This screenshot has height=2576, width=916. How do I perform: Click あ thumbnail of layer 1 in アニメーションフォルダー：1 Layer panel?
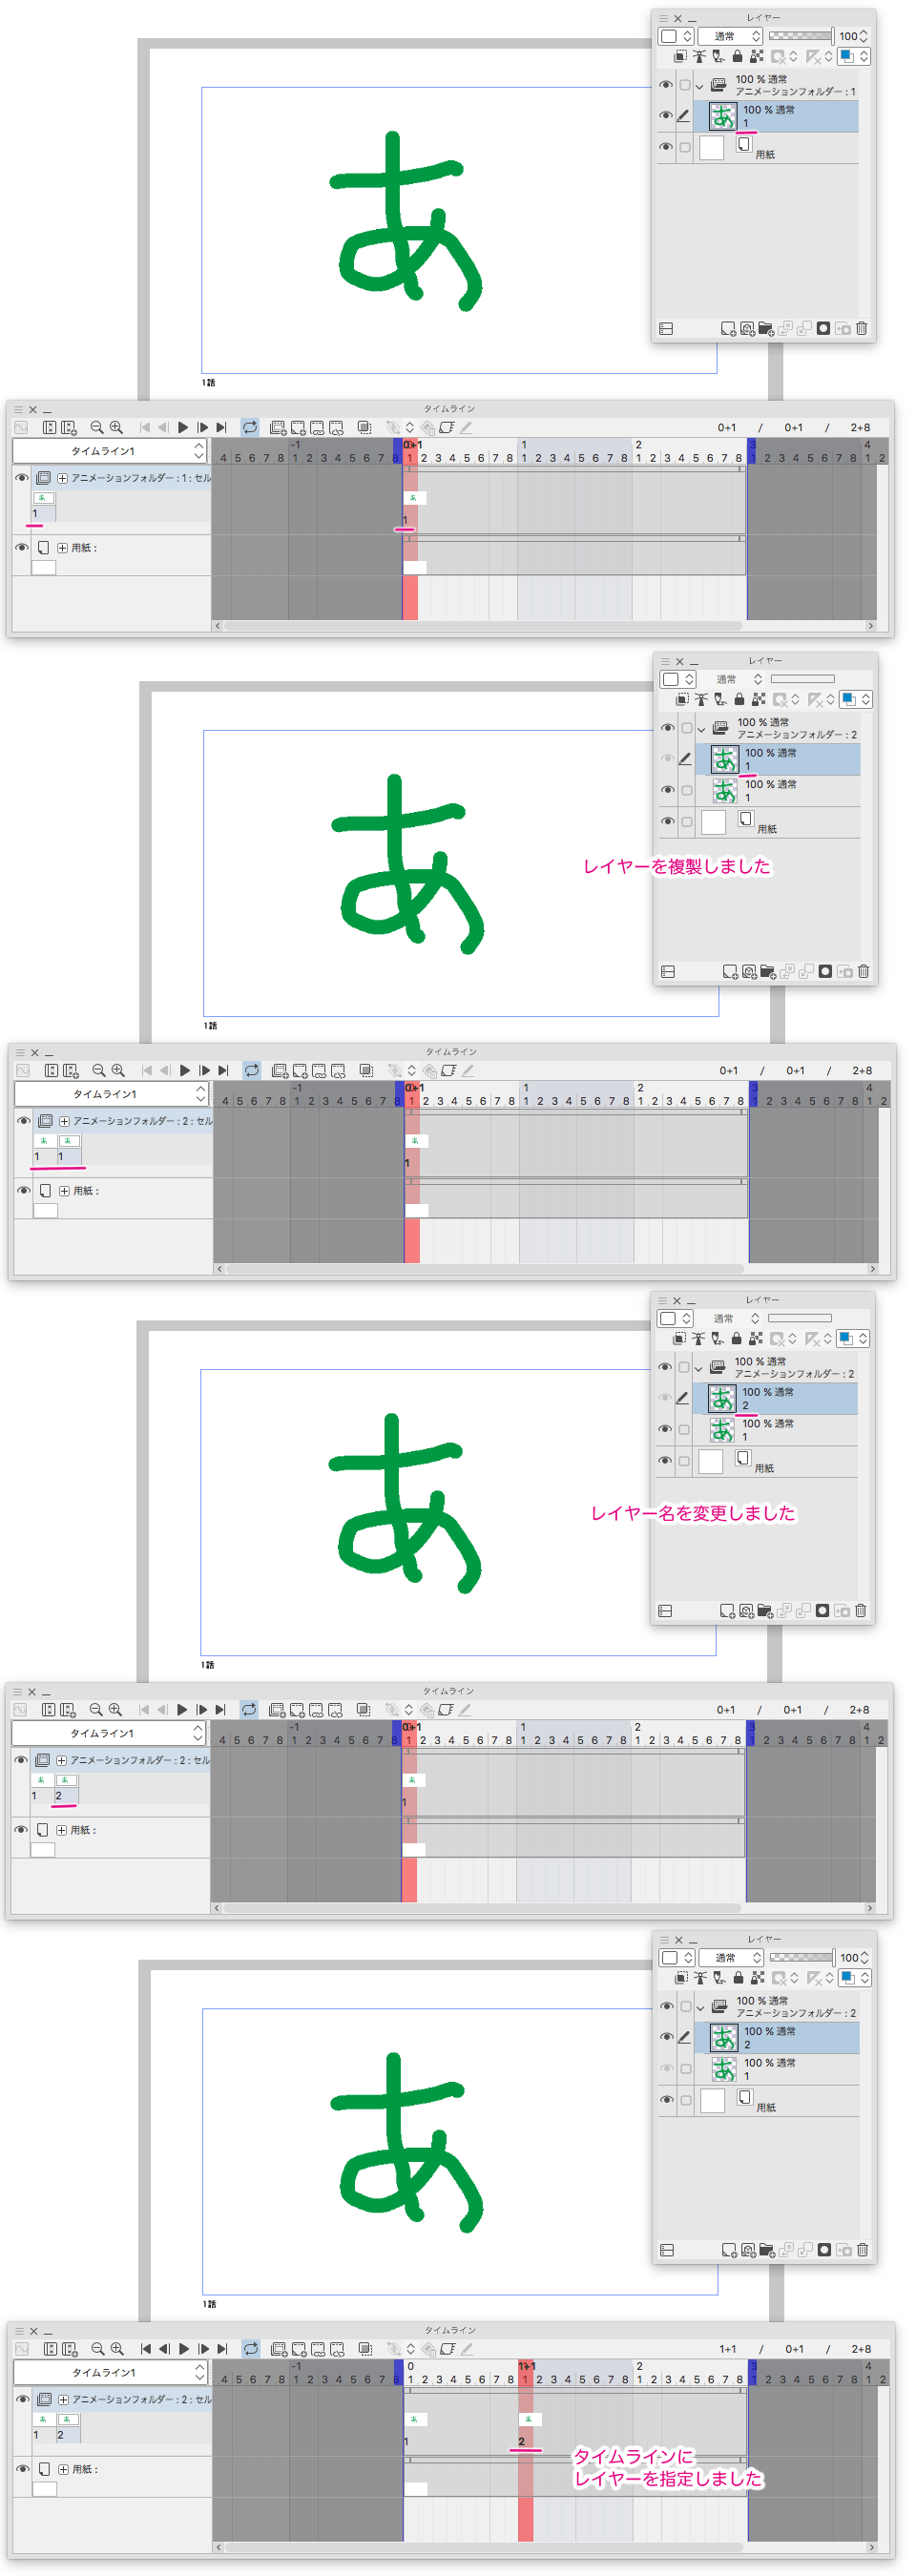click(x=723, y=116)
